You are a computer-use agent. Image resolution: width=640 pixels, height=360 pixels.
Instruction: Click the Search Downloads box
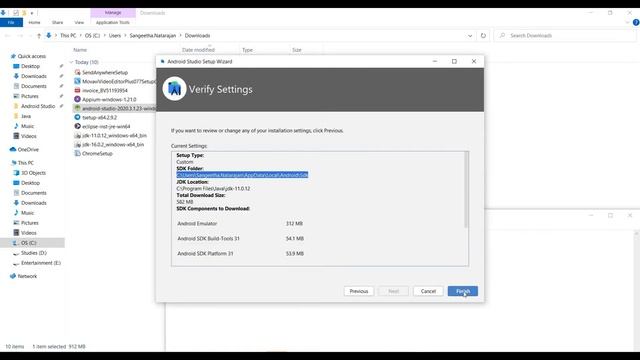[x=565, y=36]
